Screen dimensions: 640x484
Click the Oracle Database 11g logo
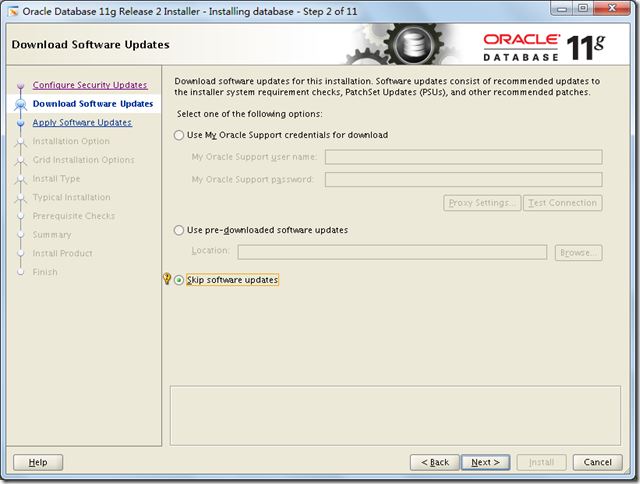[544, 48]
